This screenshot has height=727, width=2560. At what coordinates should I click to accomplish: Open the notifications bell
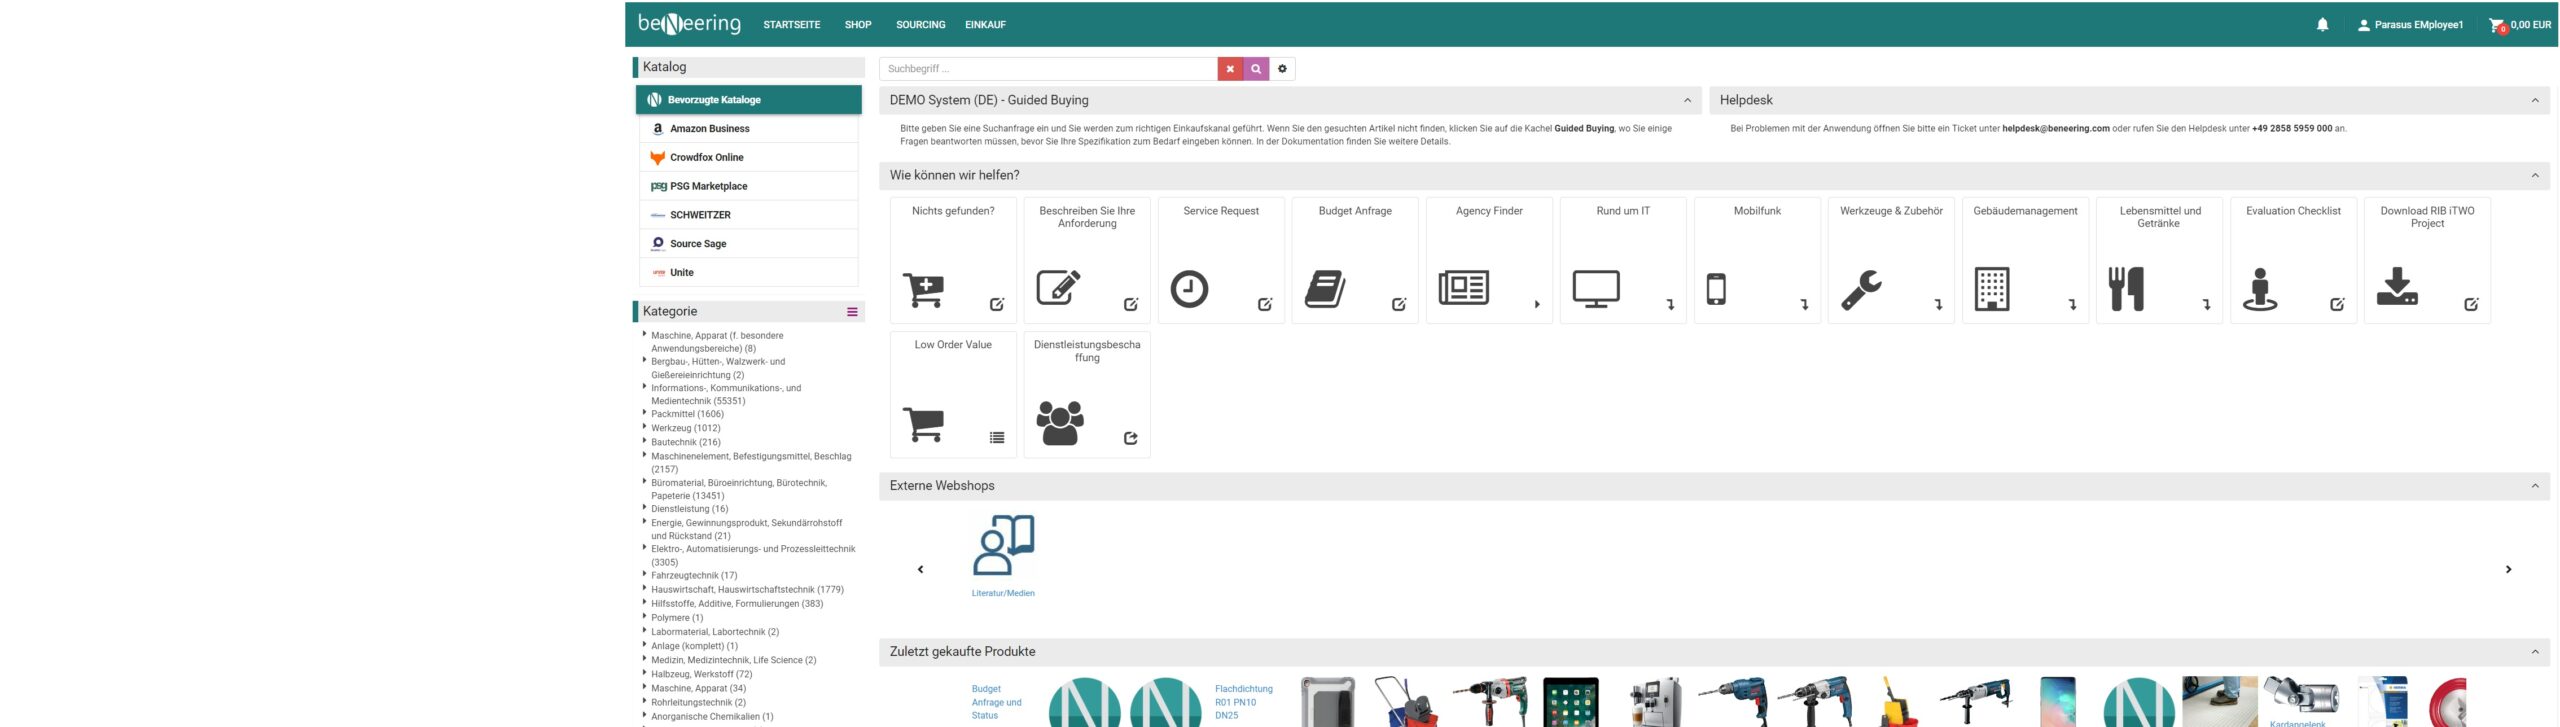tap(2322, 25)
